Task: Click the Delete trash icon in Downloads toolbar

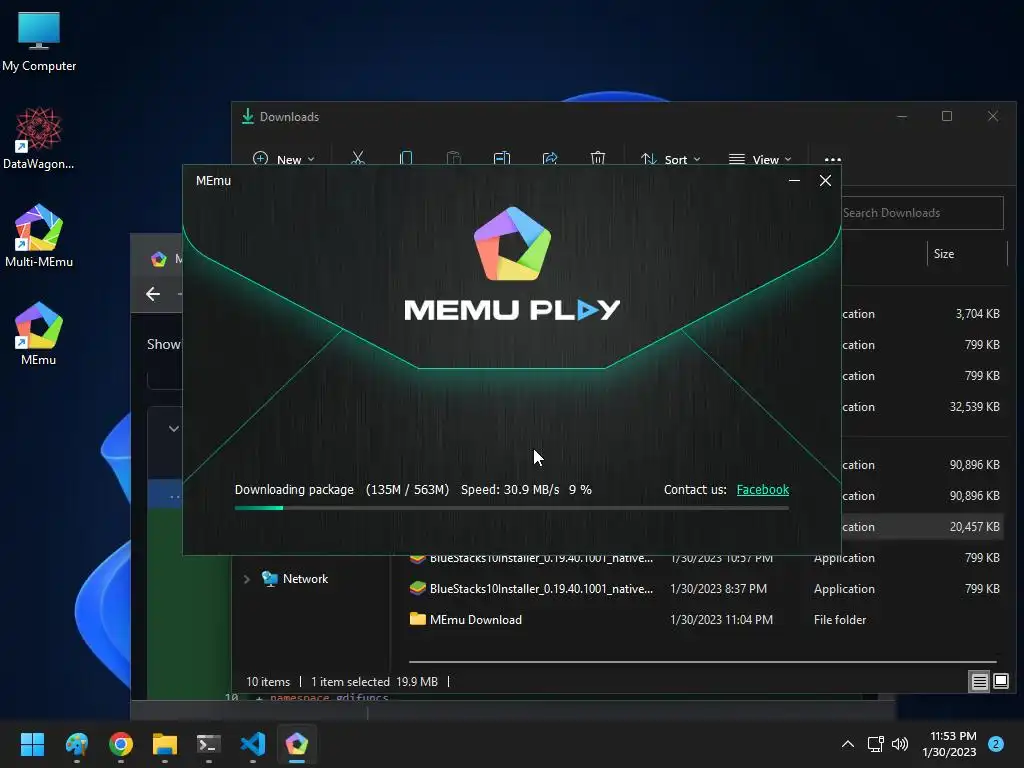Action: click(x=598, y=159)
